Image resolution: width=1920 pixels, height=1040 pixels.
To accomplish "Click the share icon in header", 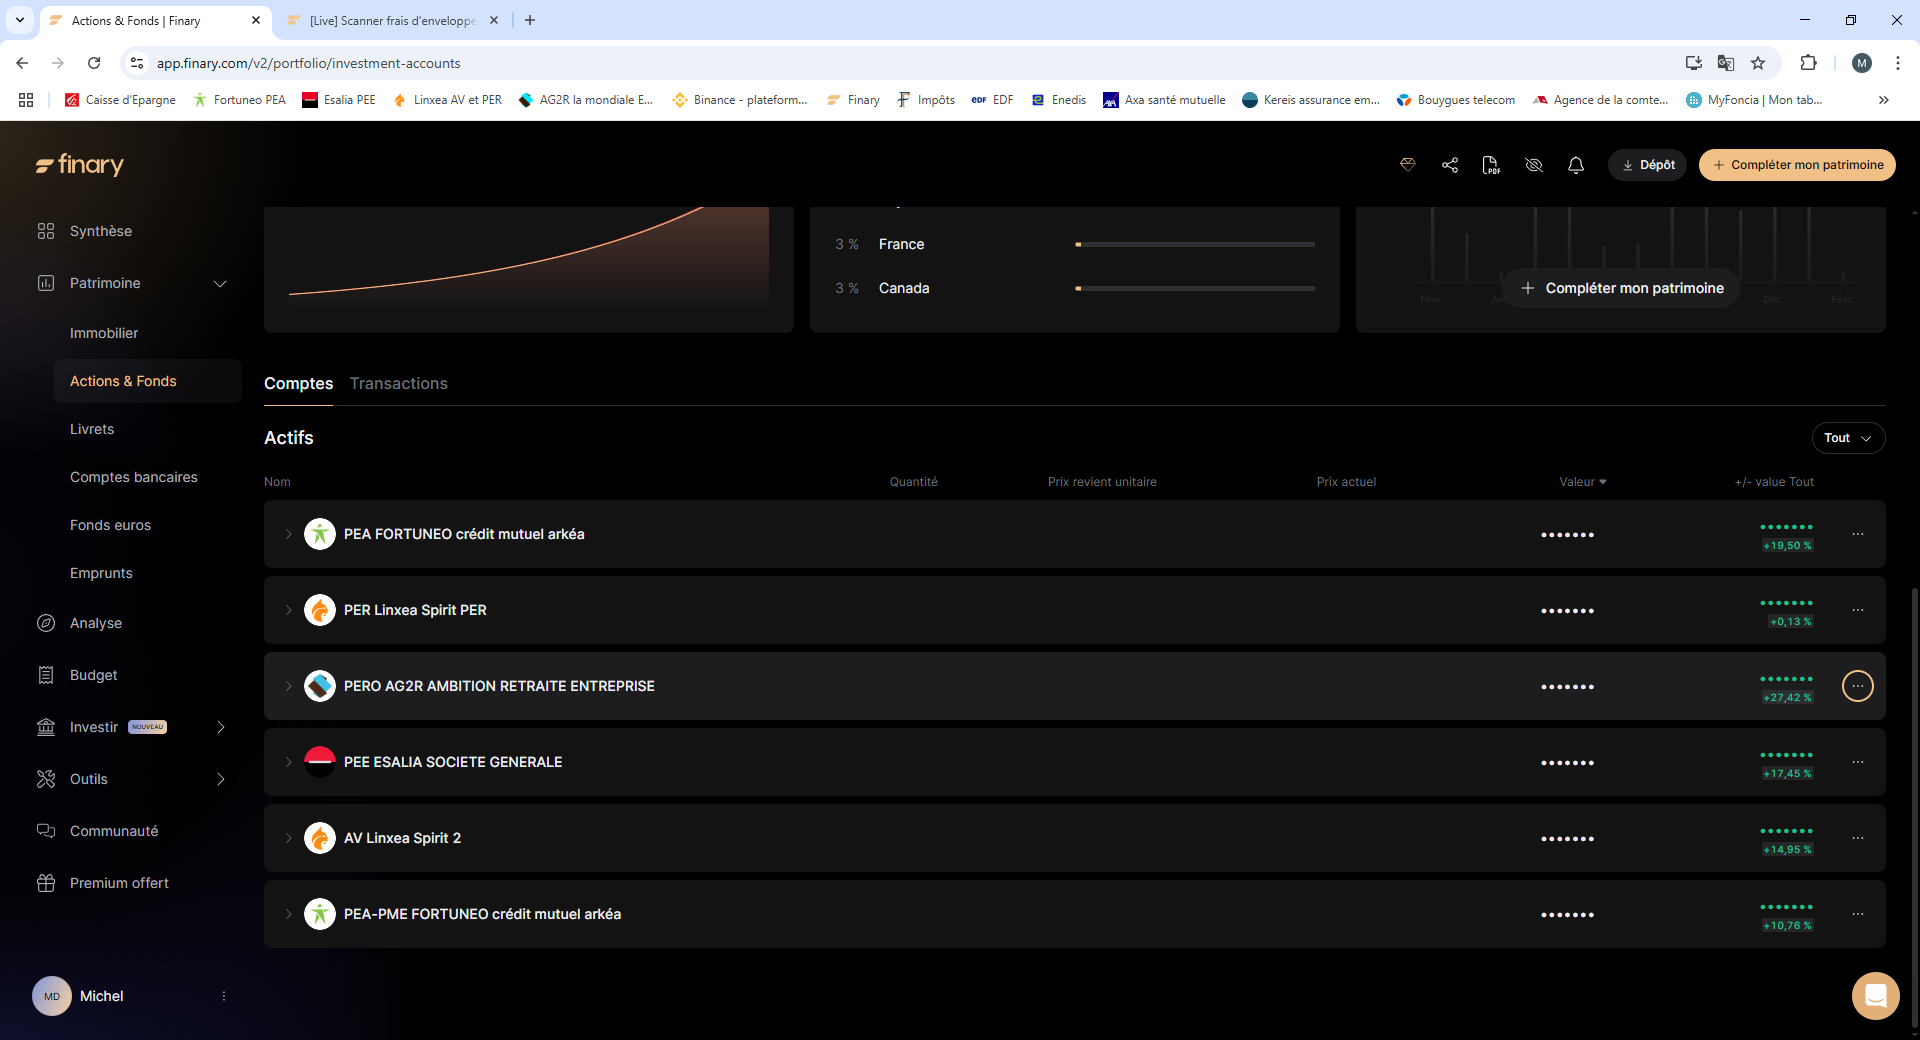I will (x=1449, y=165).
